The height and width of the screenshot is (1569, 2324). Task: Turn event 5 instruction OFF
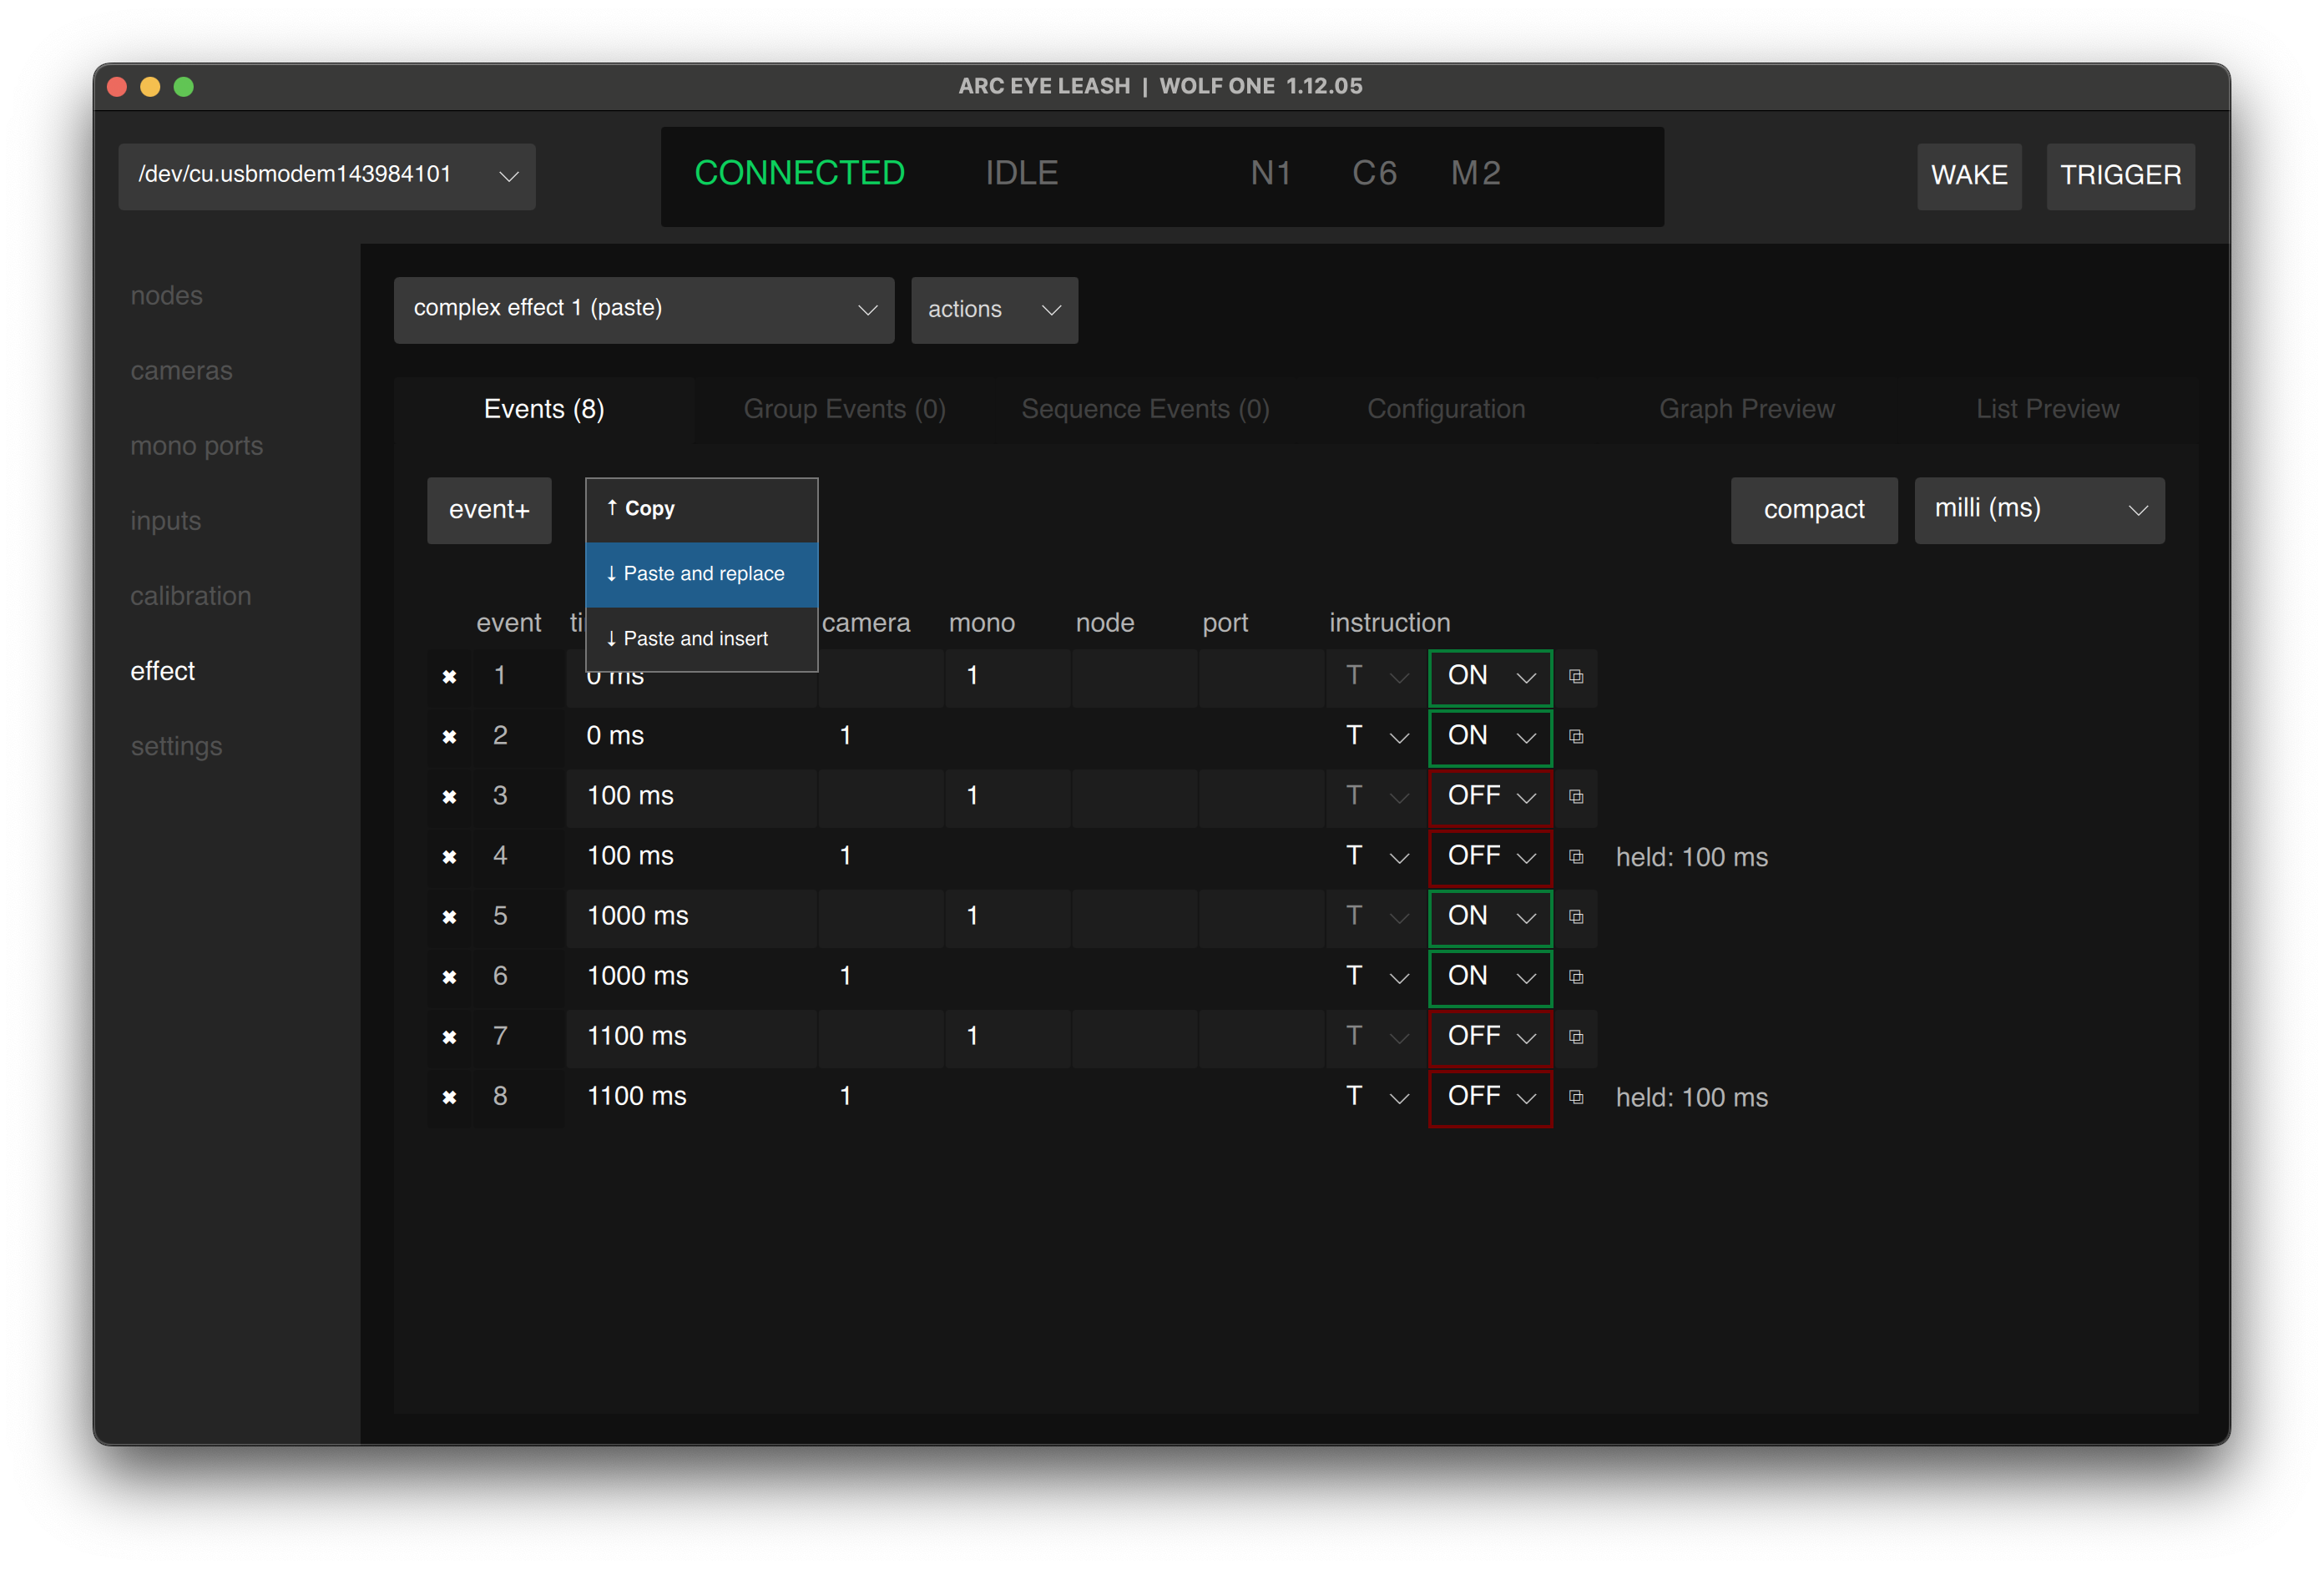pyautogui.click(x=1489, y=917)
